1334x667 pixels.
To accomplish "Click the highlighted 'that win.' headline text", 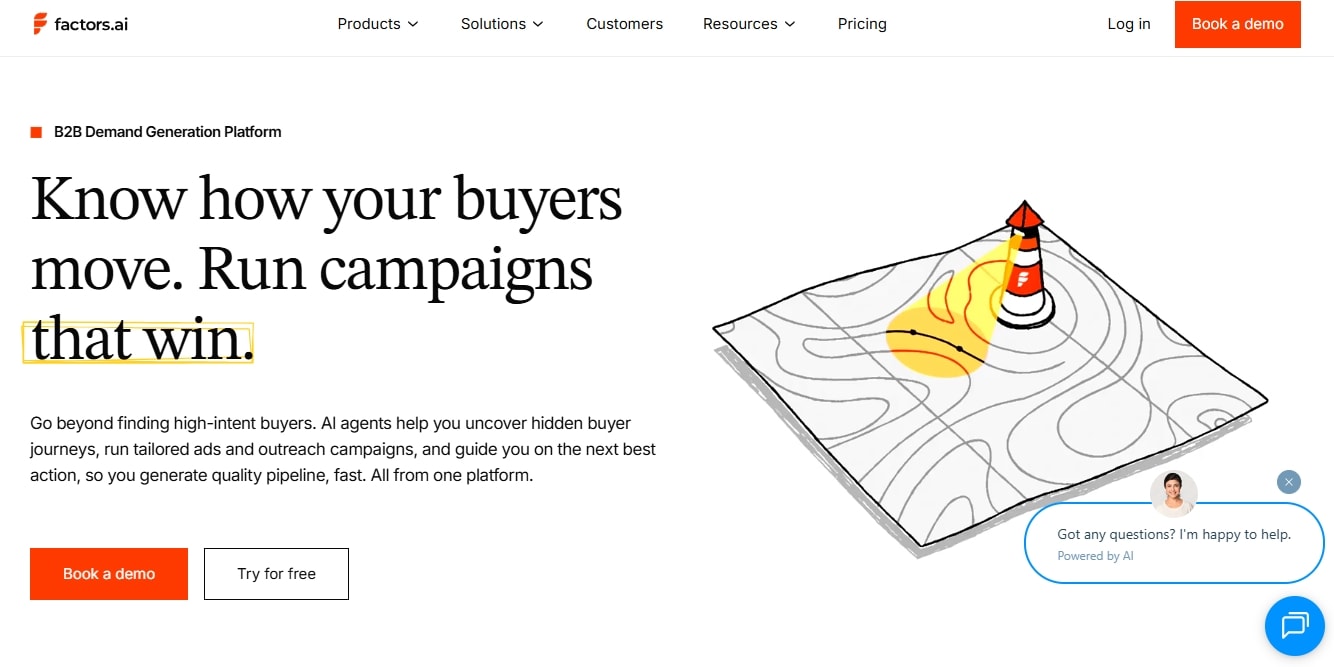I will 137,341.
